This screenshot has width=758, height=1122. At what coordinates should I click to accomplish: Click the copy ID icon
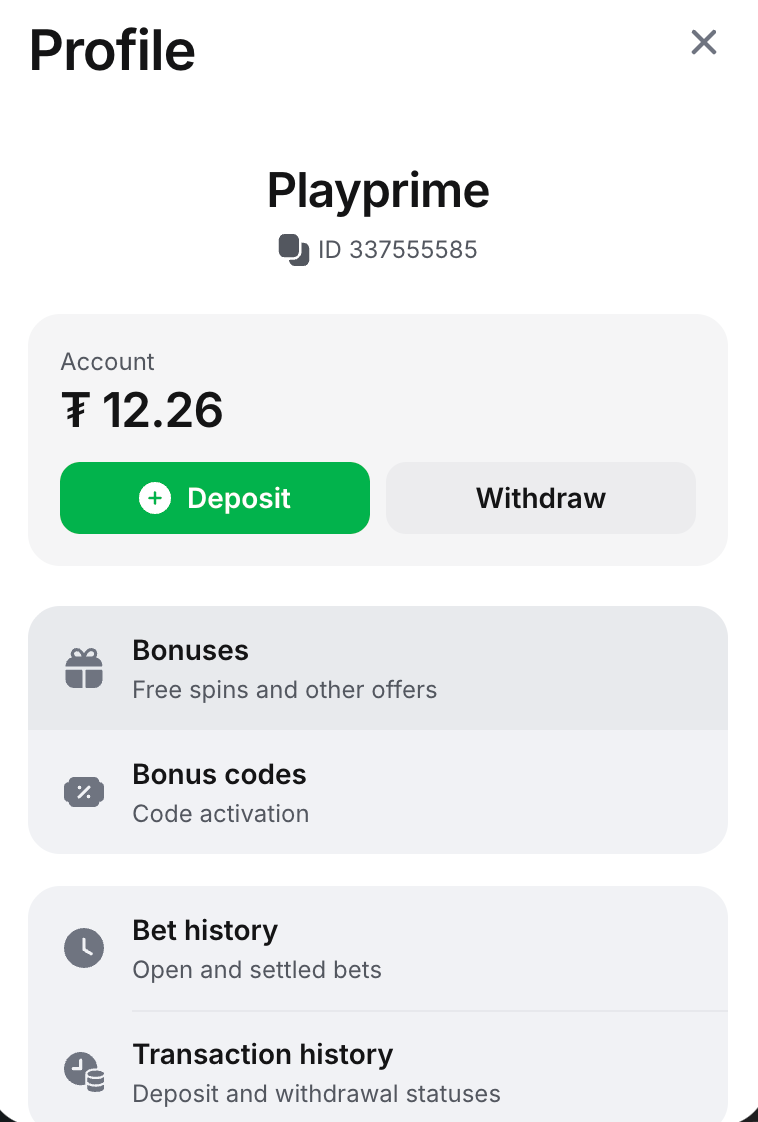click(293, 249)
